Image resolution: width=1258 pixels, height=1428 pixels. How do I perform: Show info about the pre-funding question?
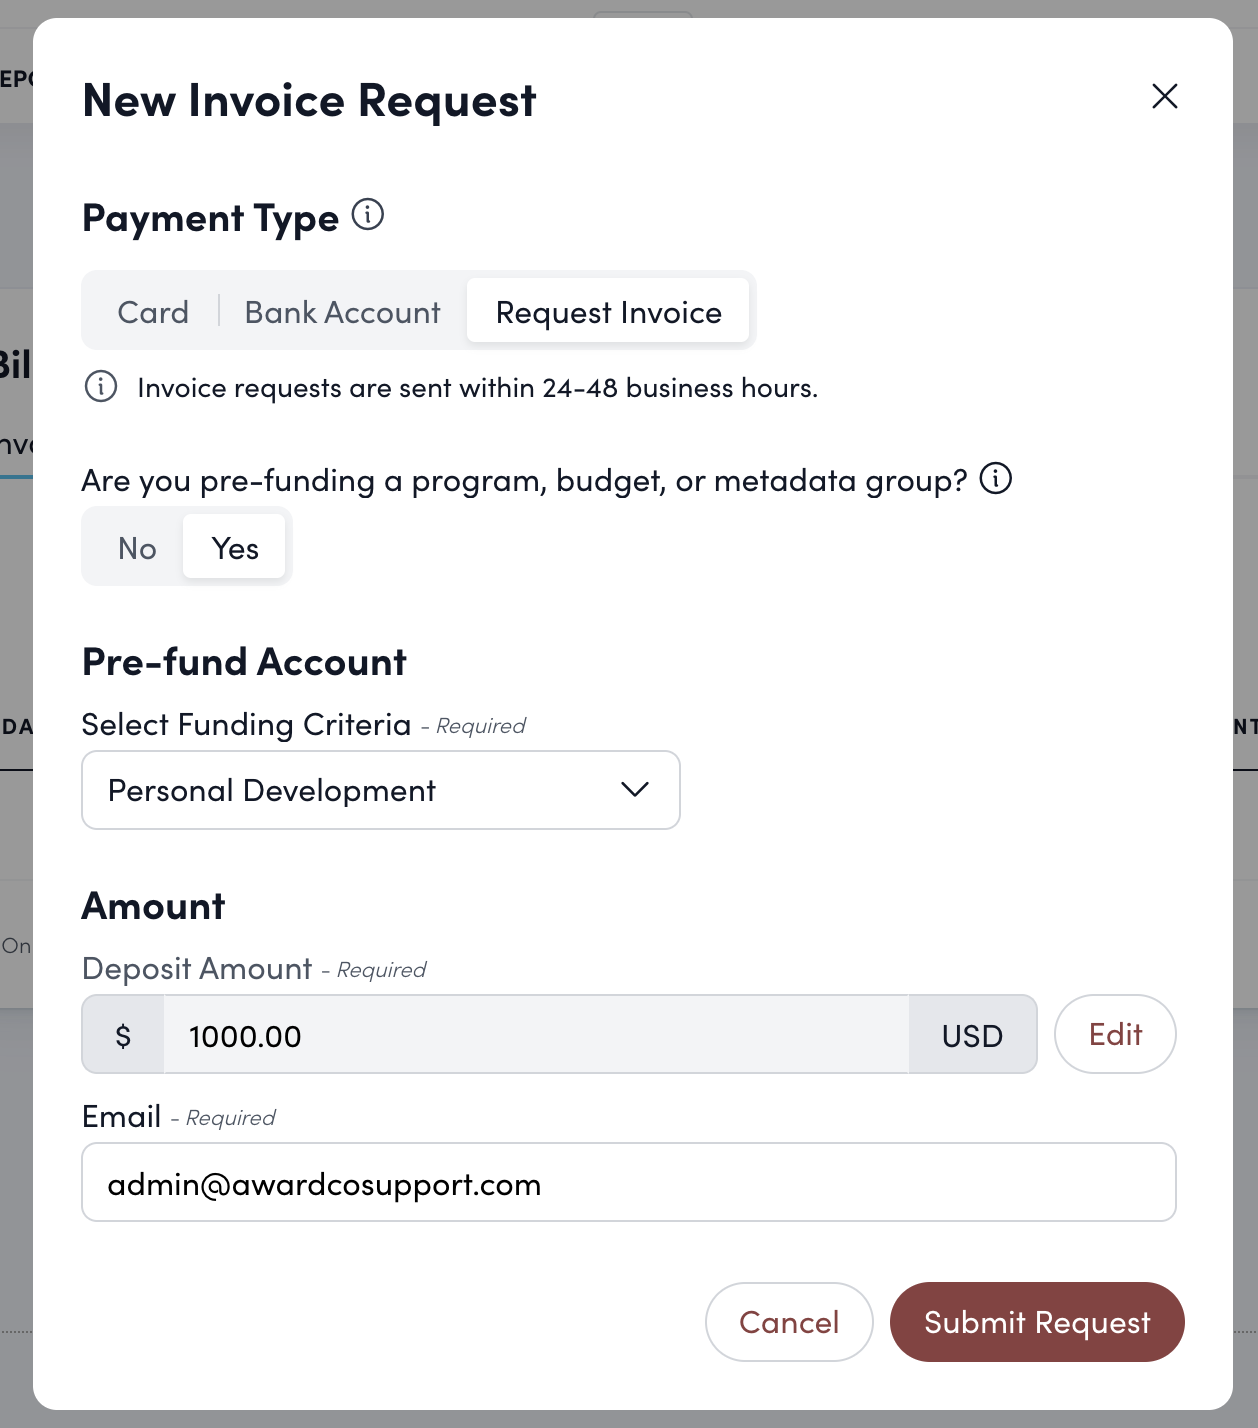(995, 479)
